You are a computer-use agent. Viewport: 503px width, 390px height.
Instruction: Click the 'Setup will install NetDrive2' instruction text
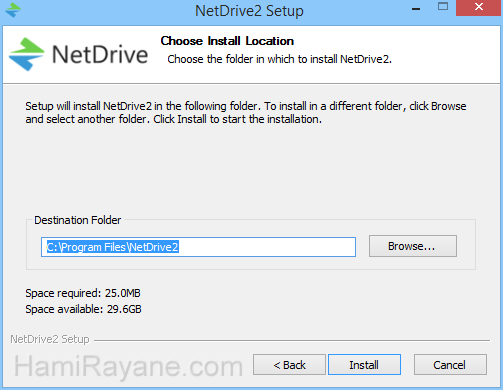(x=246, y=113)
